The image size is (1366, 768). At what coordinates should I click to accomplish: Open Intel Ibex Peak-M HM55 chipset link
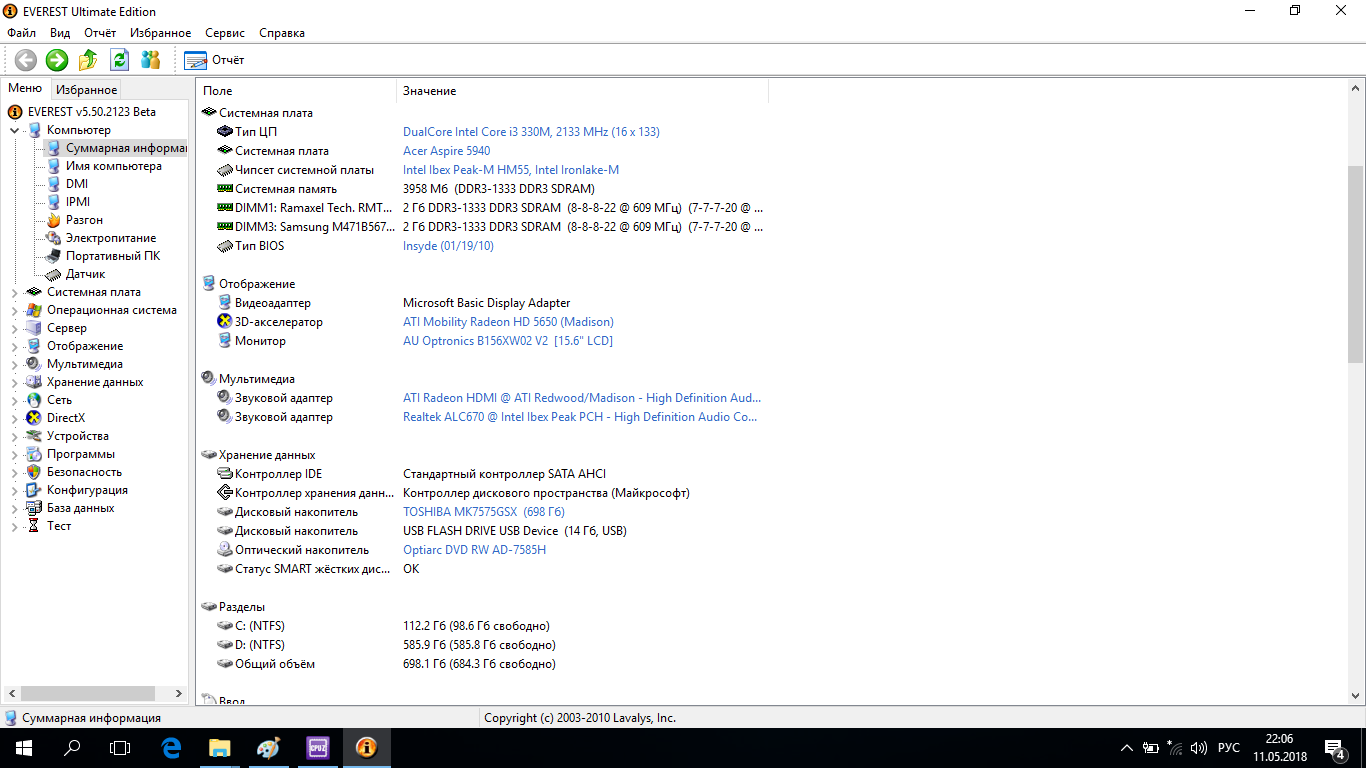pos(511,170)
